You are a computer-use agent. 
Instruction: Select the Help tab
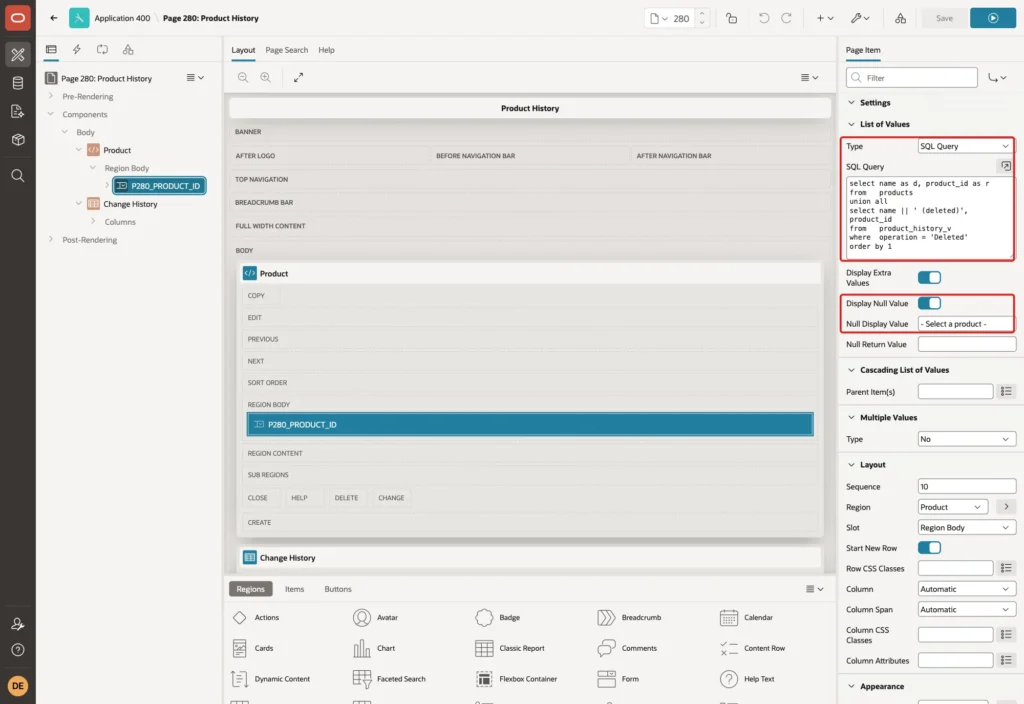click(327, 50)
